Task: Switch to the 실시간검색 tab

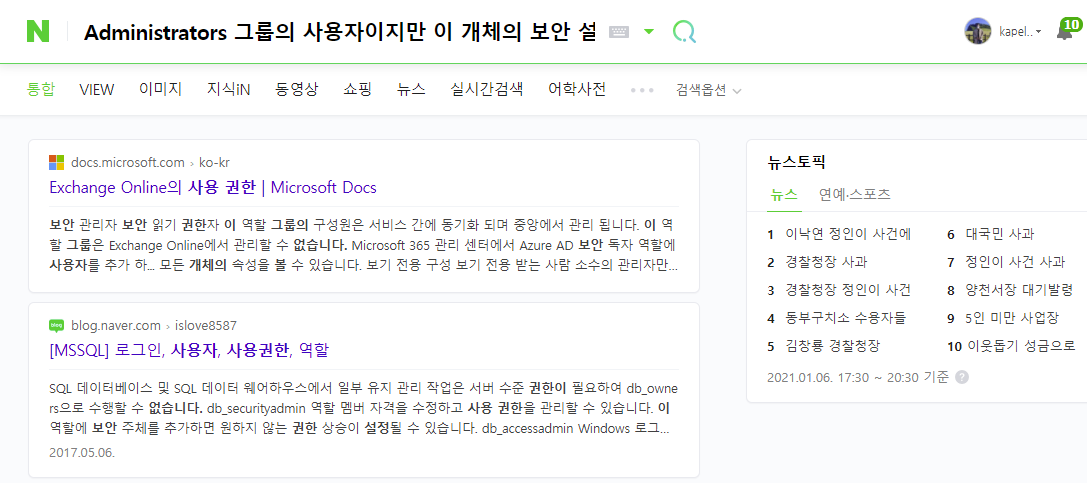Action: point(487,89)
